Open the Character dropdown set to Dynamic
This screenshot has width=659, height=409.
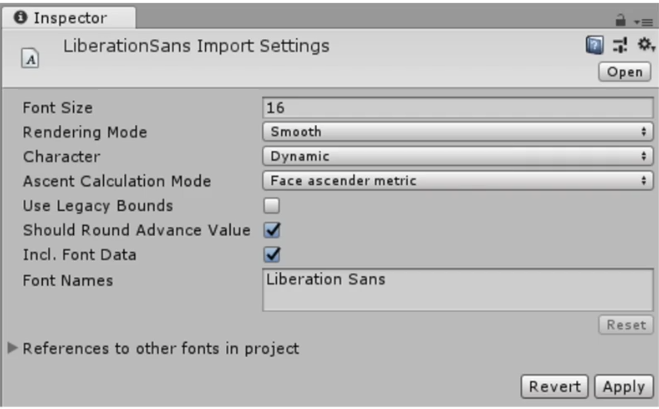(457, 157)
